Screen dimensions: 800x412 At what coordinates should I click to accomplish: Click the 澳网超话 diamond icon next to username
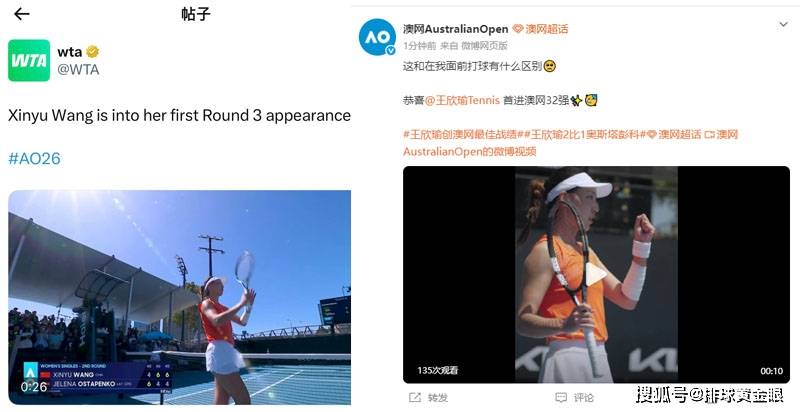pyautogui.click(x=518, y=29)
